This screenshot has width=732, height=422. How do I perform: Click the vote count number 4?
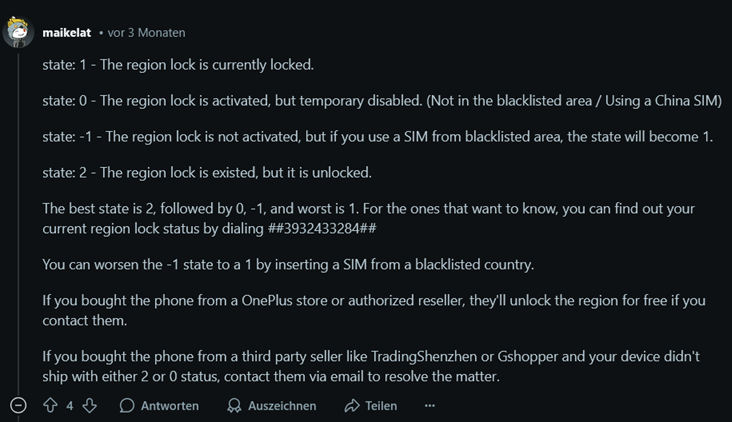click(x=70, y=405)
